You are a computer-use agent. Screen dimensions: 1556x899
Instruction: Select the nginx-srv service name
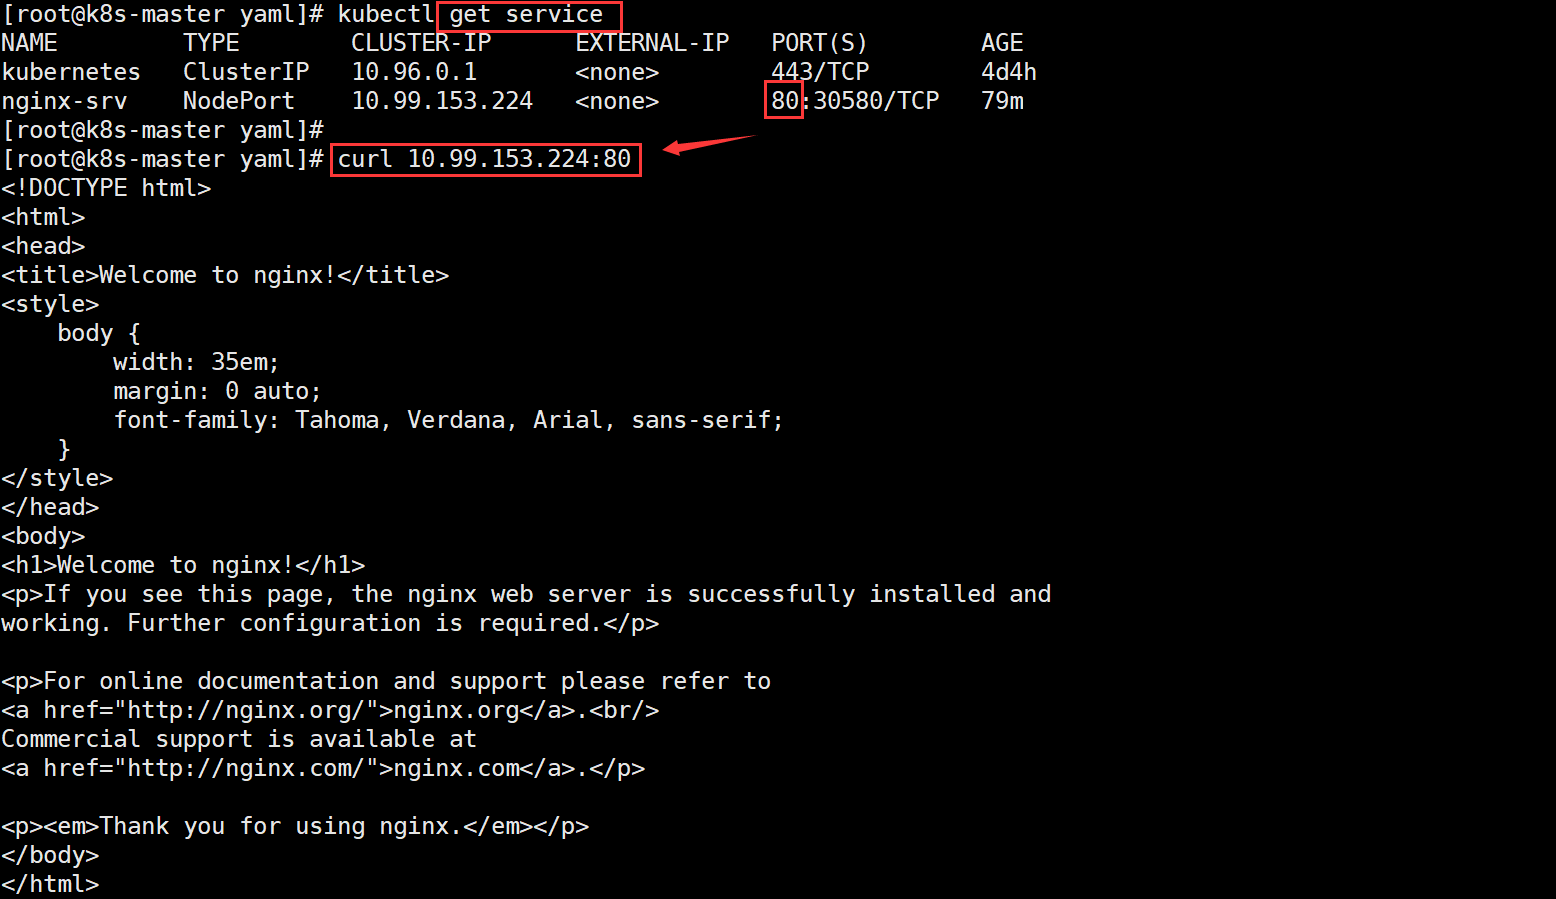tap(64, 101)
